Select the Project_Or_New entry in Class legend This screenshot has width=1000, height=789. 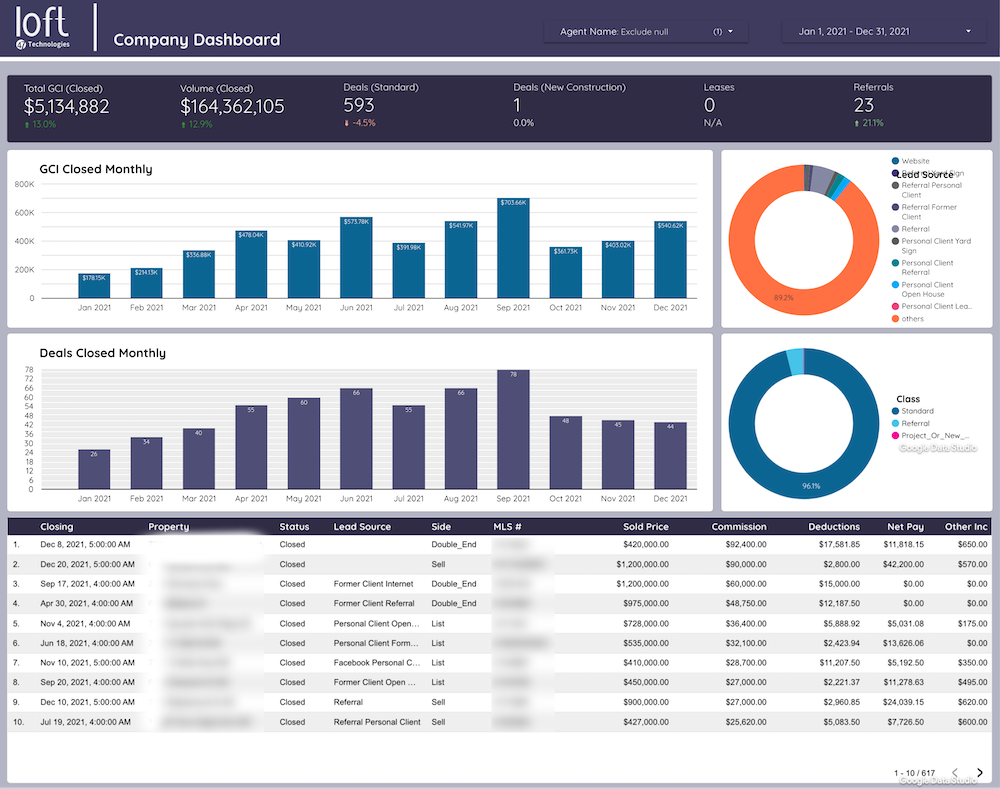tap(895, 435)
